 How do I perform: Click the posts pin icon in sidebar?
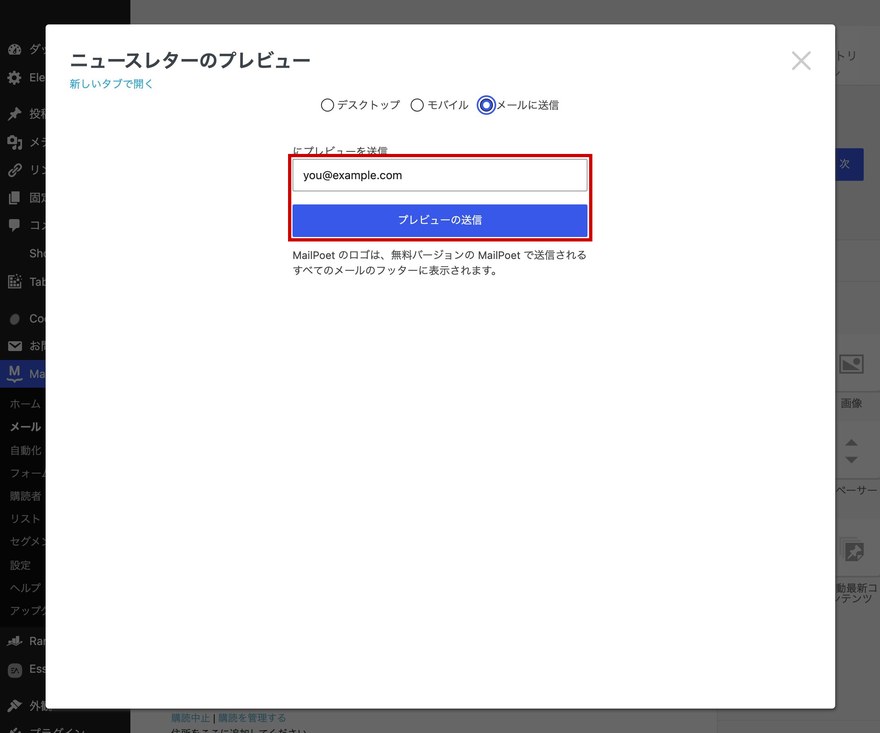click(15, 114)
